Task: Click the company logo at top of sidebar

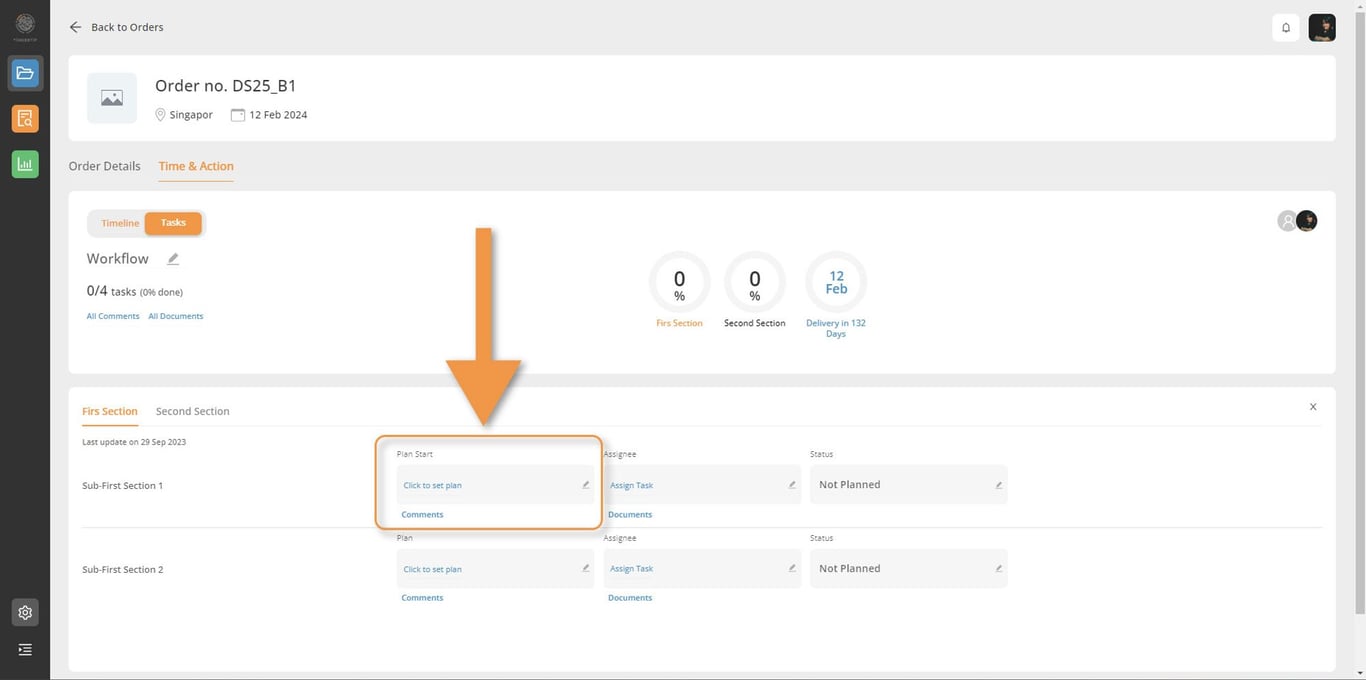Action: 25,25
